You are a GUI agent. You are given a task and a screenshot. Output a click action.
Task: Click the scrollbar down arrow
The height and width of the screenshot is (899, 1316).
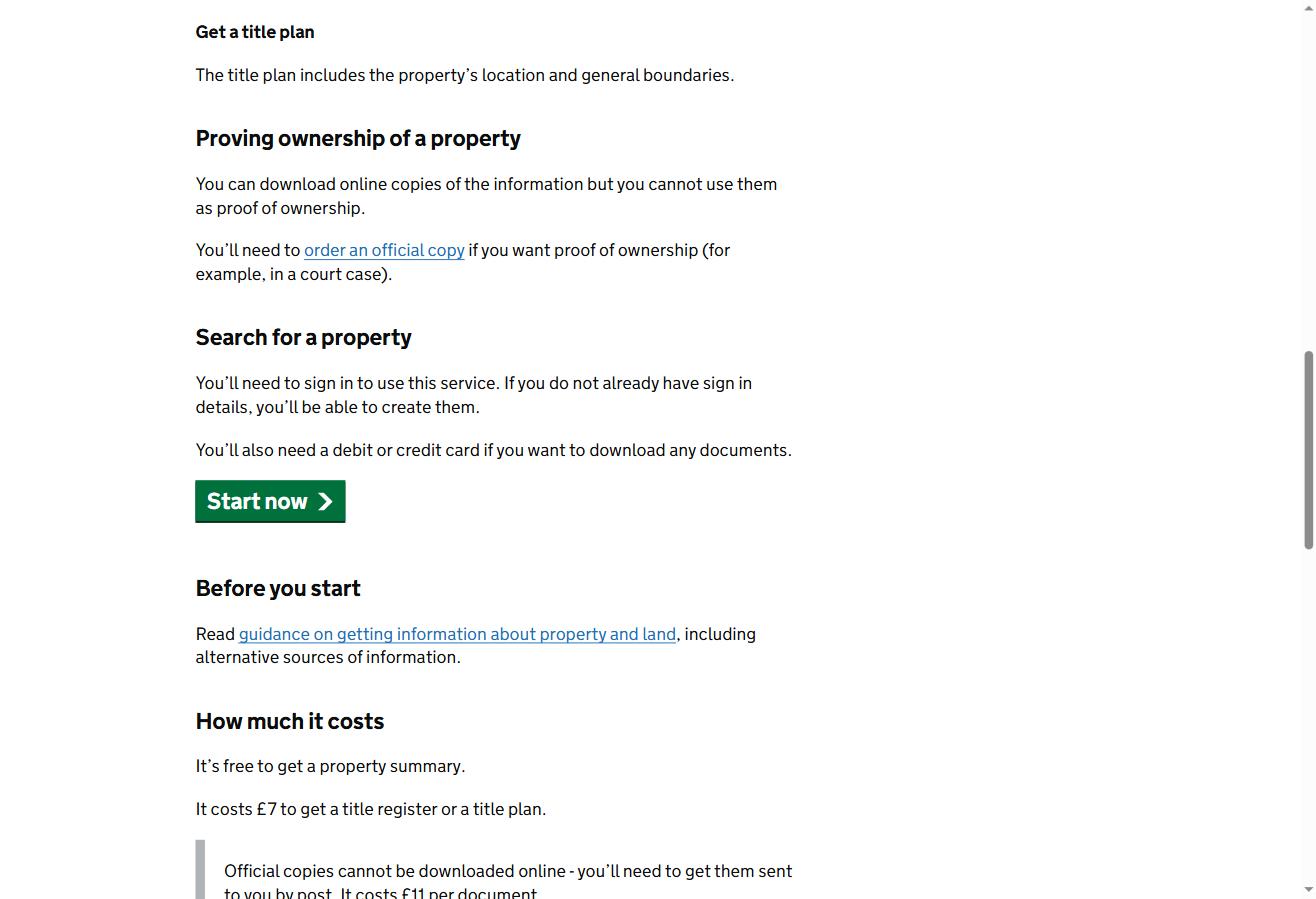pyautogui.click(x=1308, y=890)
